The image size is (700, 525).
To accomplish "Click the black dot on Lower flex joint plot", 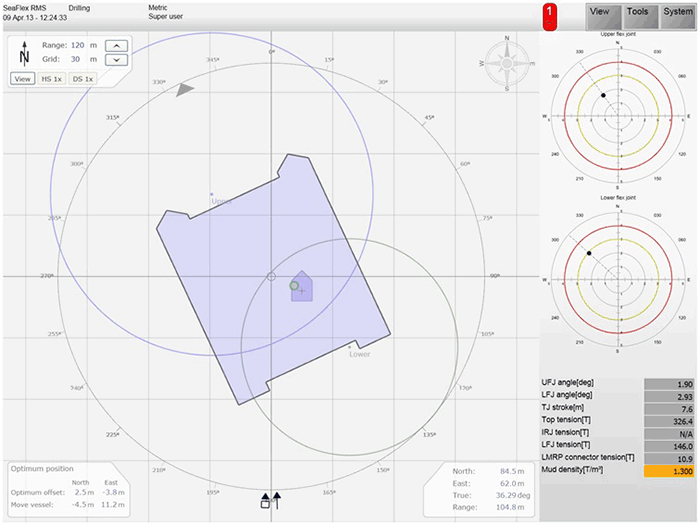I will 589,254.
